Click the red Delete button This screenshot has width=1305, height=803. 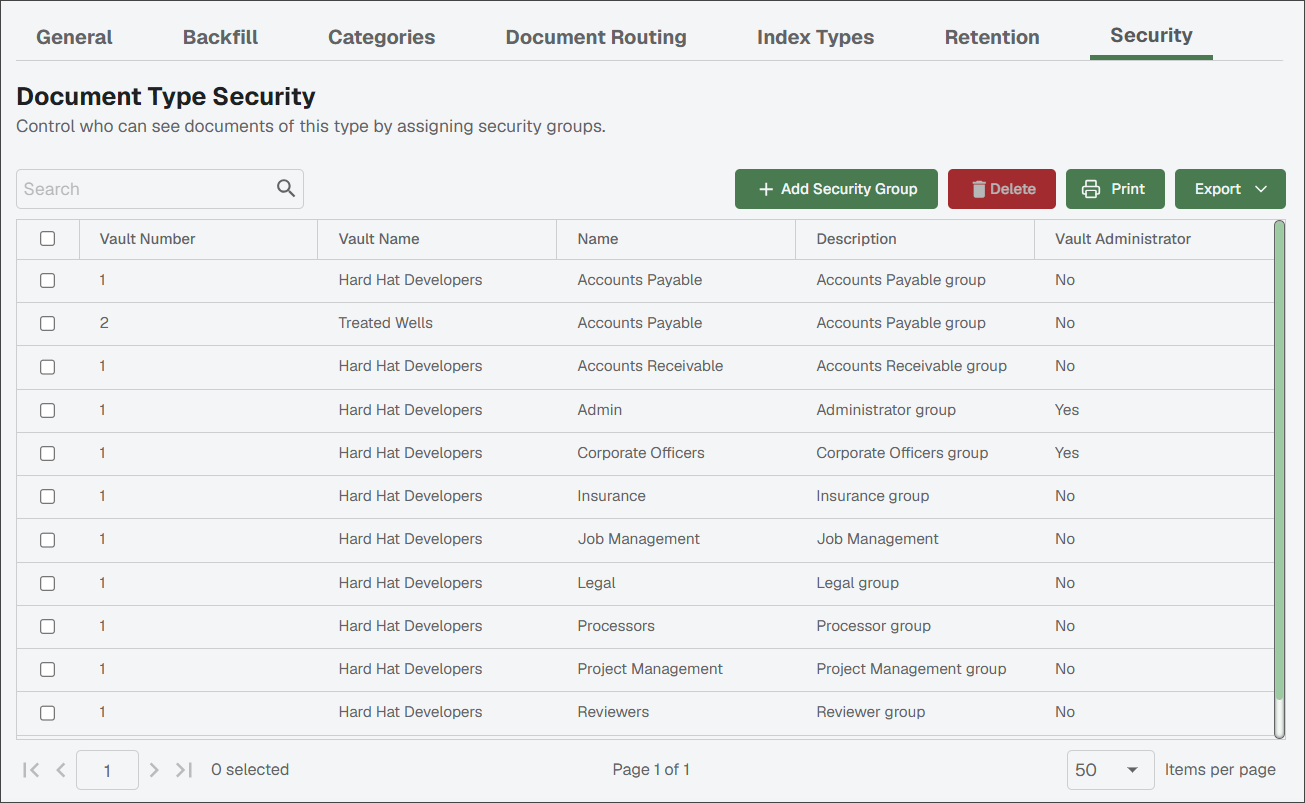click(1002, 189)
